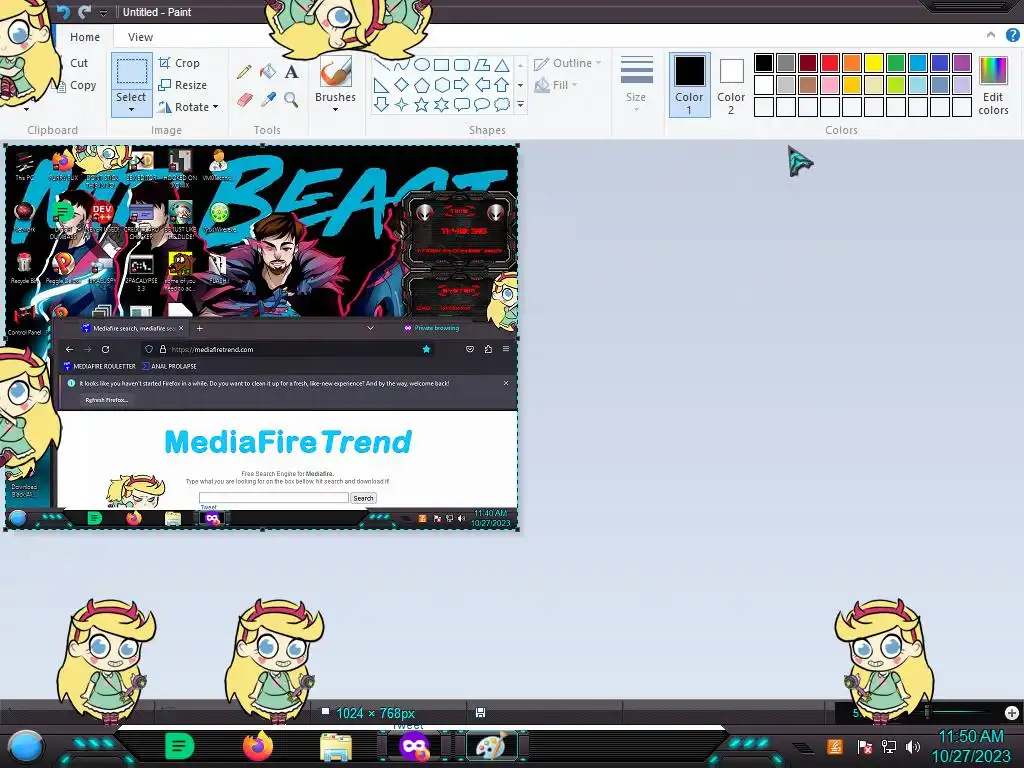
Task: Activate the Color picker eyedropper
Action: pyautogui.click(x=268, y=99)
